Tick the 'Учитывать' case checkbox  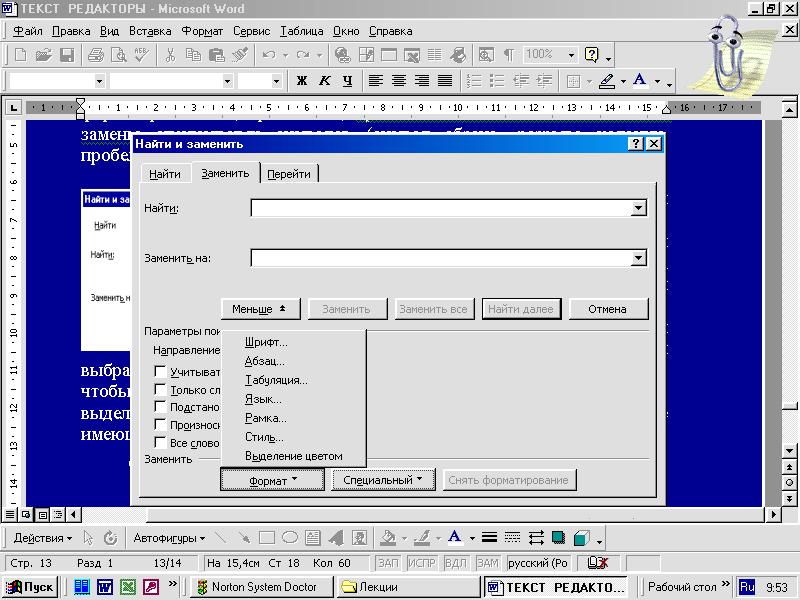click(160, 371)
